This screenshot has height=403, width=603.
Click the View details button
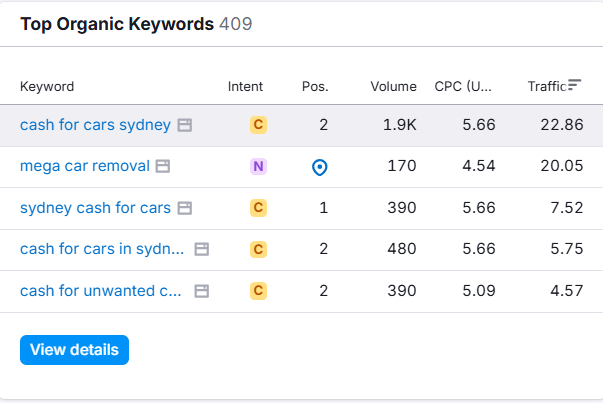74,350
